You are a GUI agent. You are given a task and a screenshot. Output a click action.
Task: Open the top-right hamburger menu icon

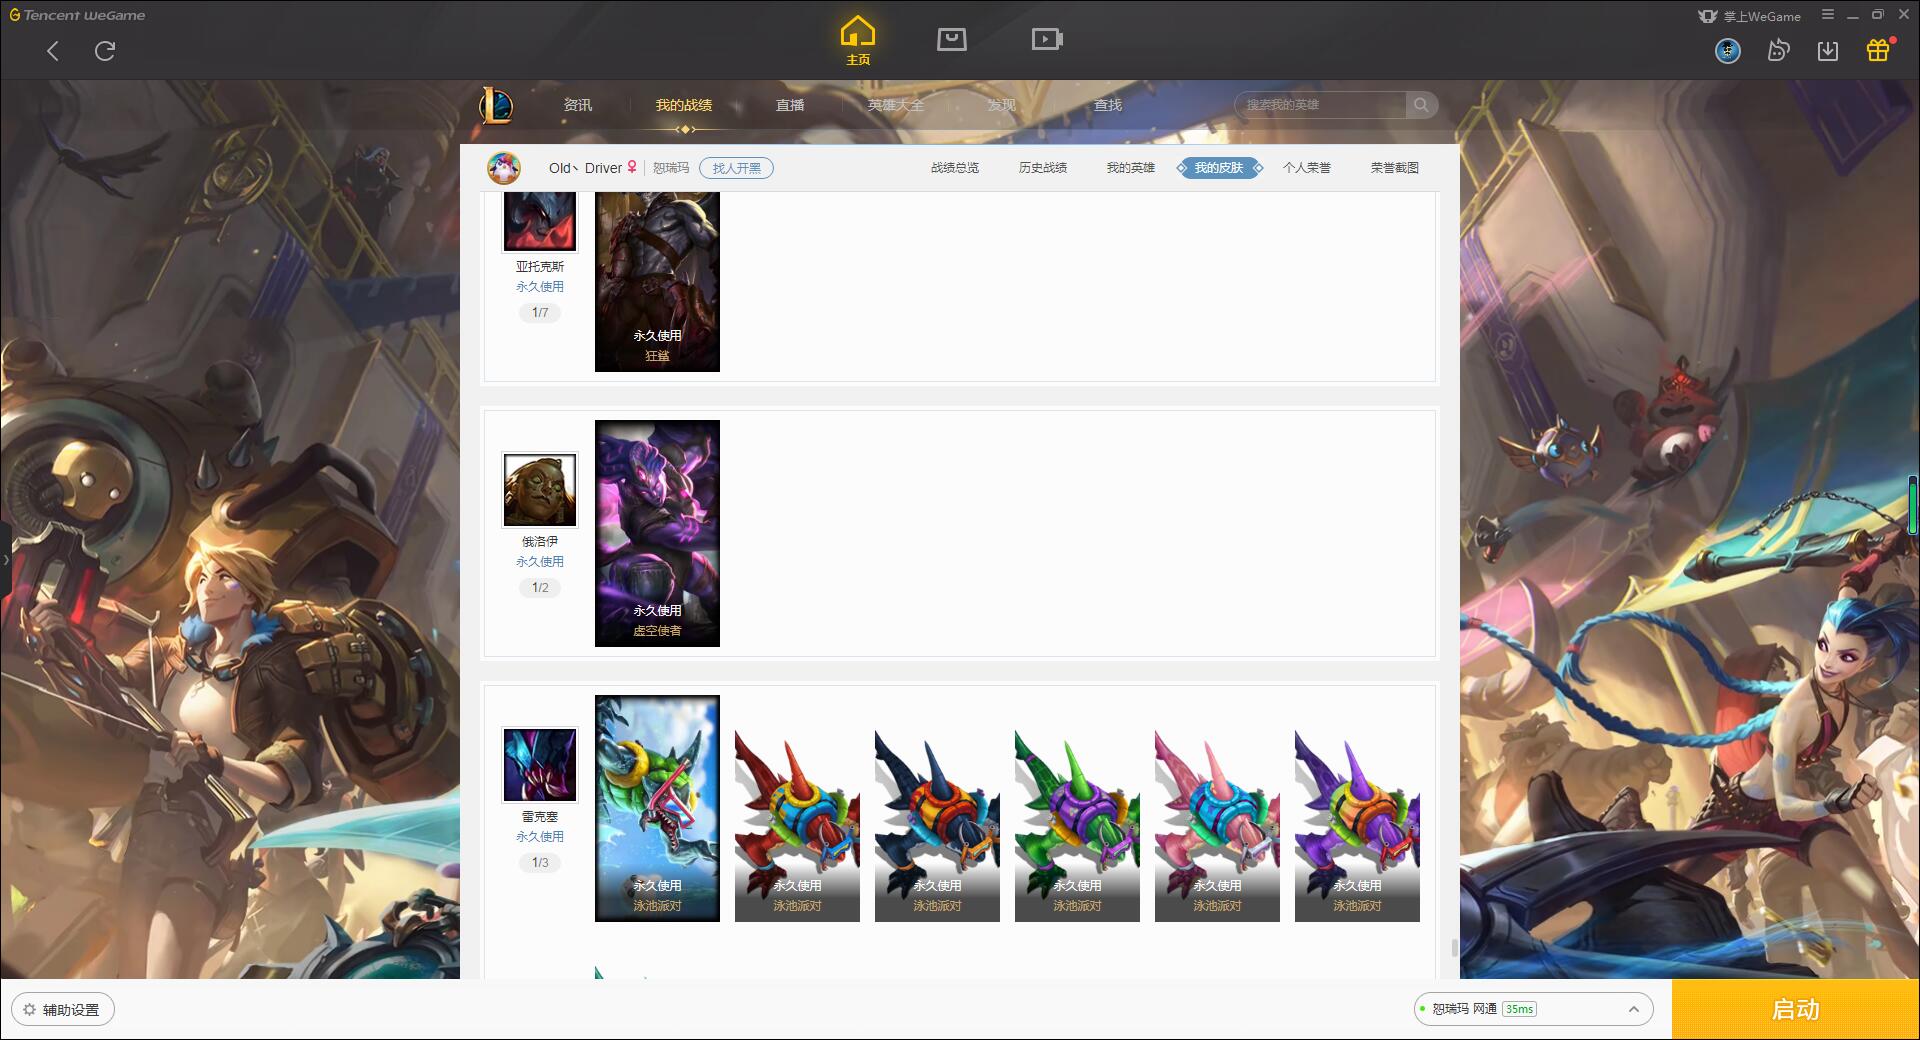click(1828, 15)
